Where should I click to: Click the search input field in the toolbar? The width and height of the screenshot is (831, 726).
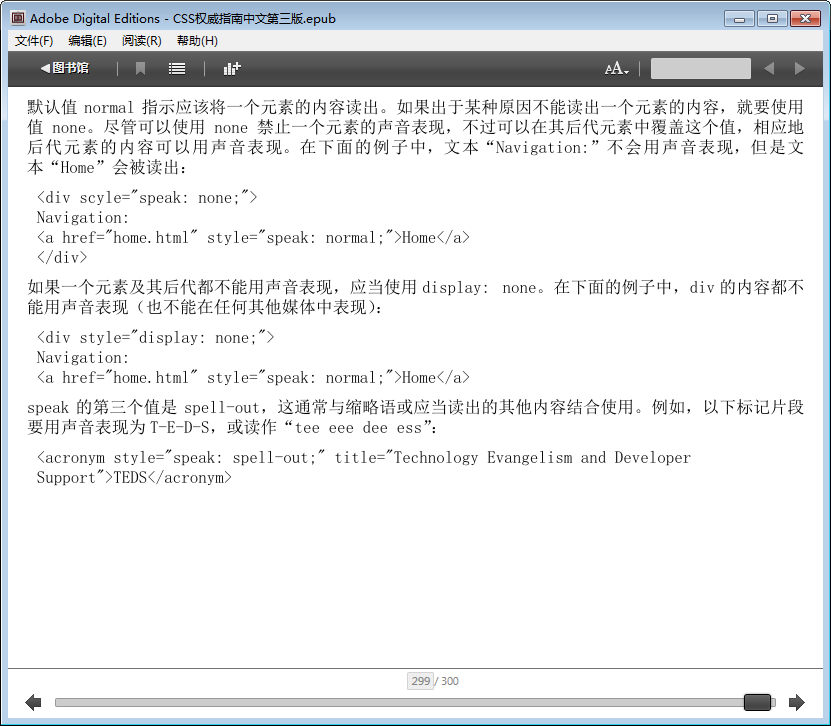(700, 69)
